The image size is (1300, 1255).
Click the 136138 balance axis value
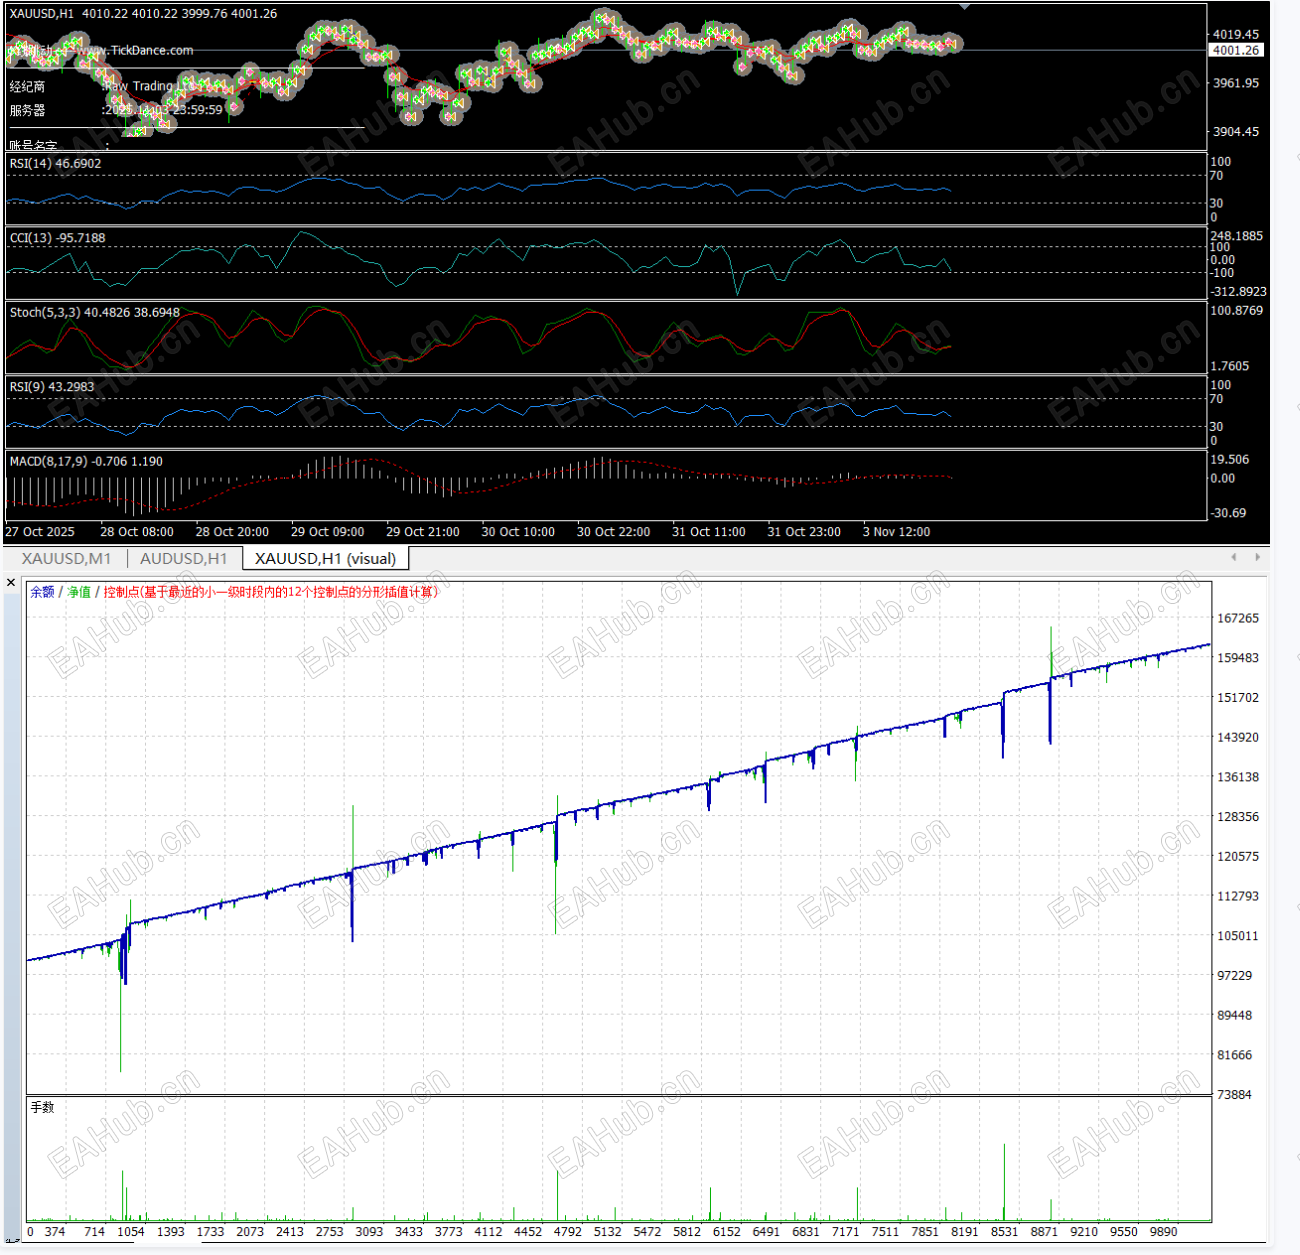coord(1238,777)
